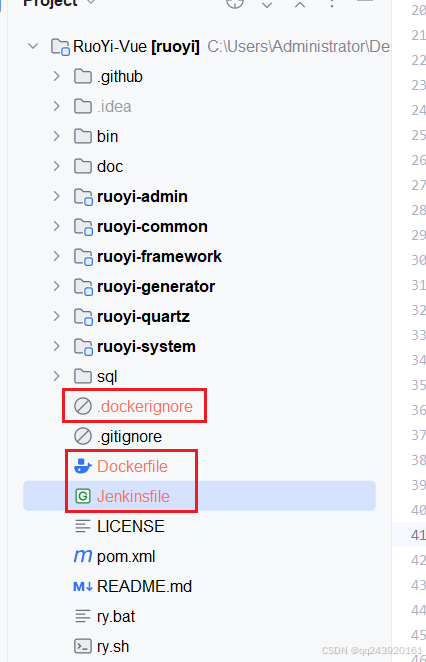Image resolution: width=426 pixels, height=662 pixels.
Task: Click the ruoyi-admin module folder icon
Action: (x=83, y=197)
